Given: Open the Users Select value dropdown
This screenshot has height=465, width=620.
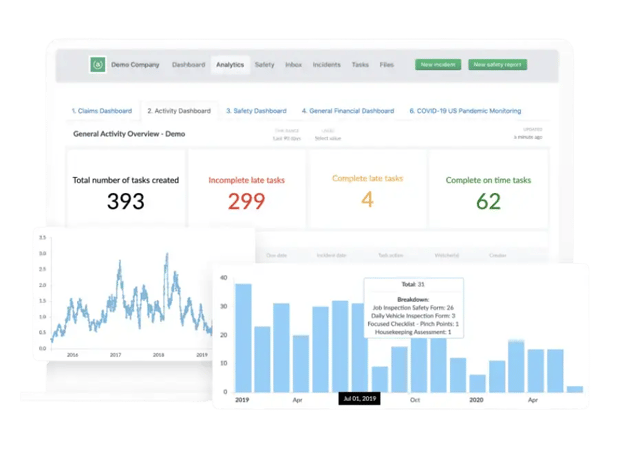Looking at the screenshot, I should click(328, 138).
